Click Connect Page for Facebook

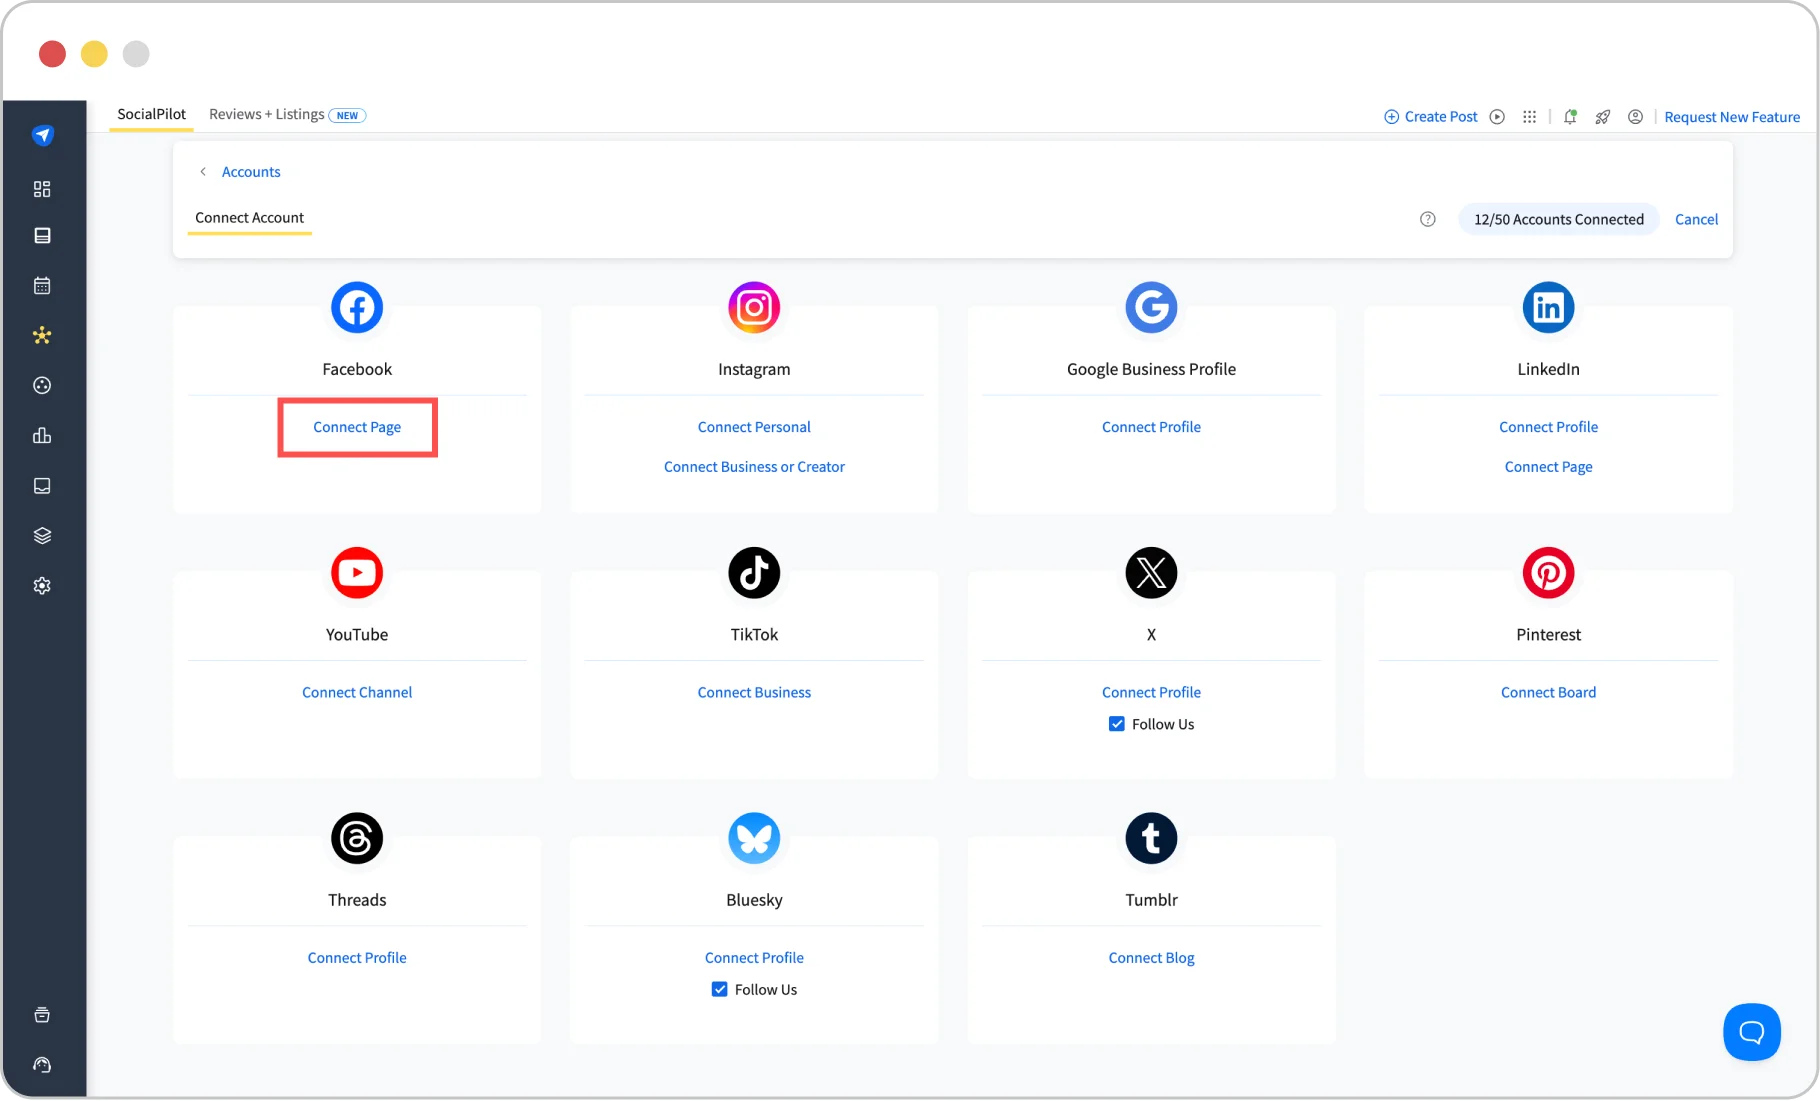tap(356, 427)
